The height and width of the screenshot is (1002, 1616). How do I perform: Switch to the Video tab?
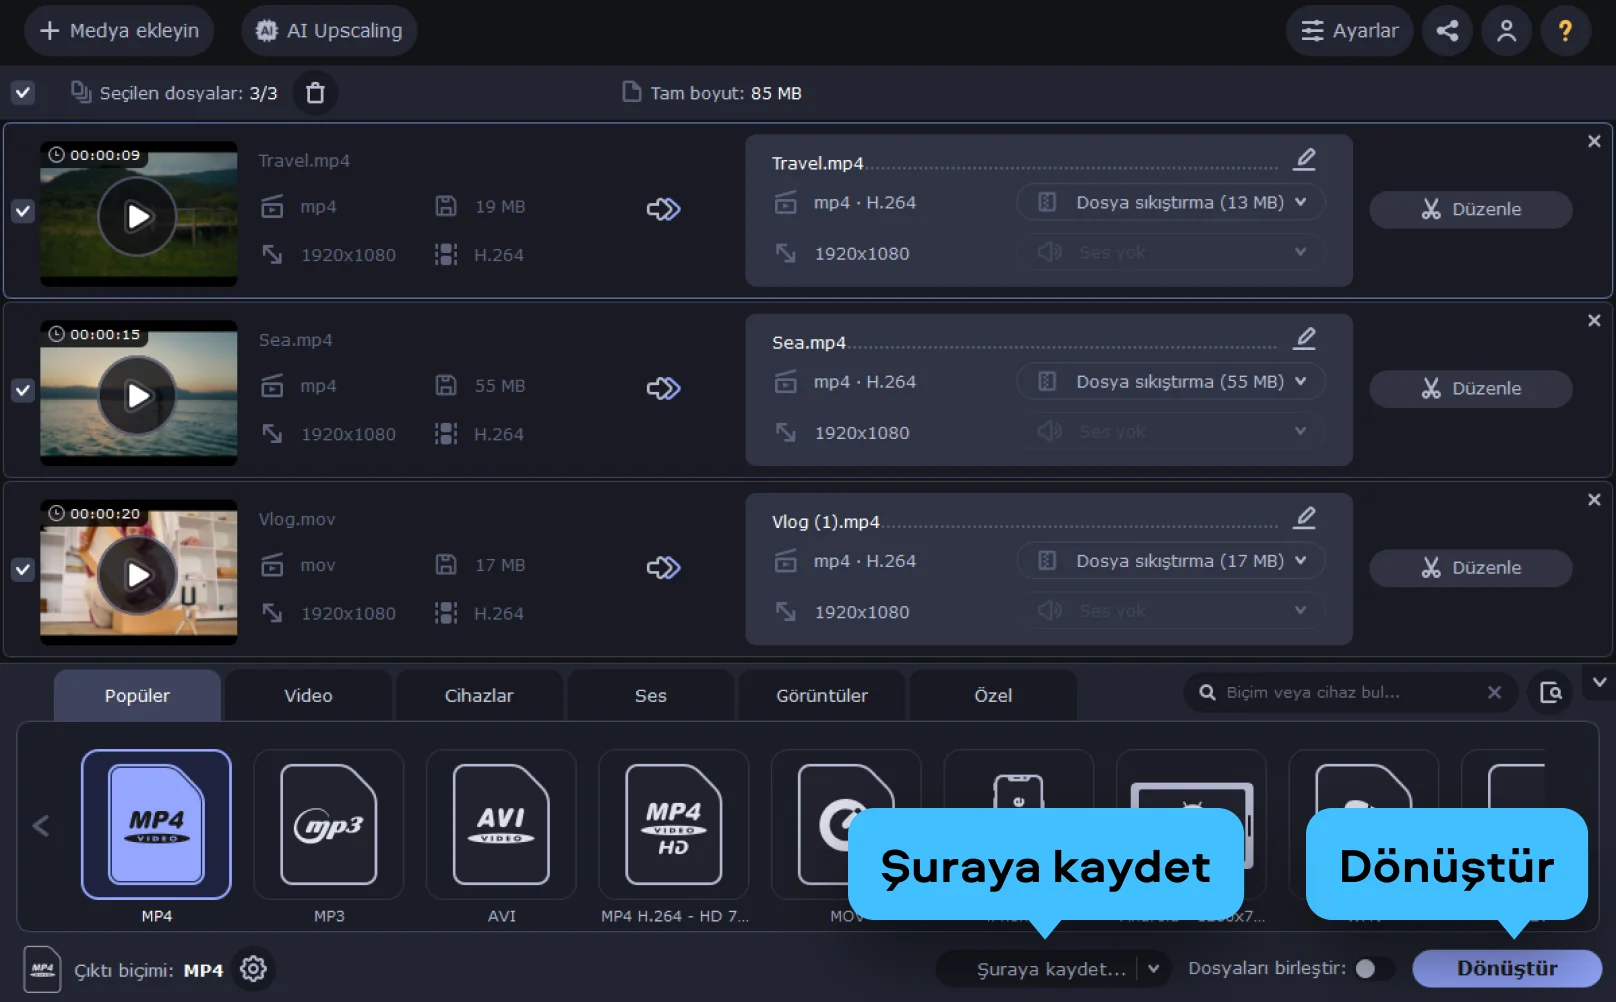308,695
